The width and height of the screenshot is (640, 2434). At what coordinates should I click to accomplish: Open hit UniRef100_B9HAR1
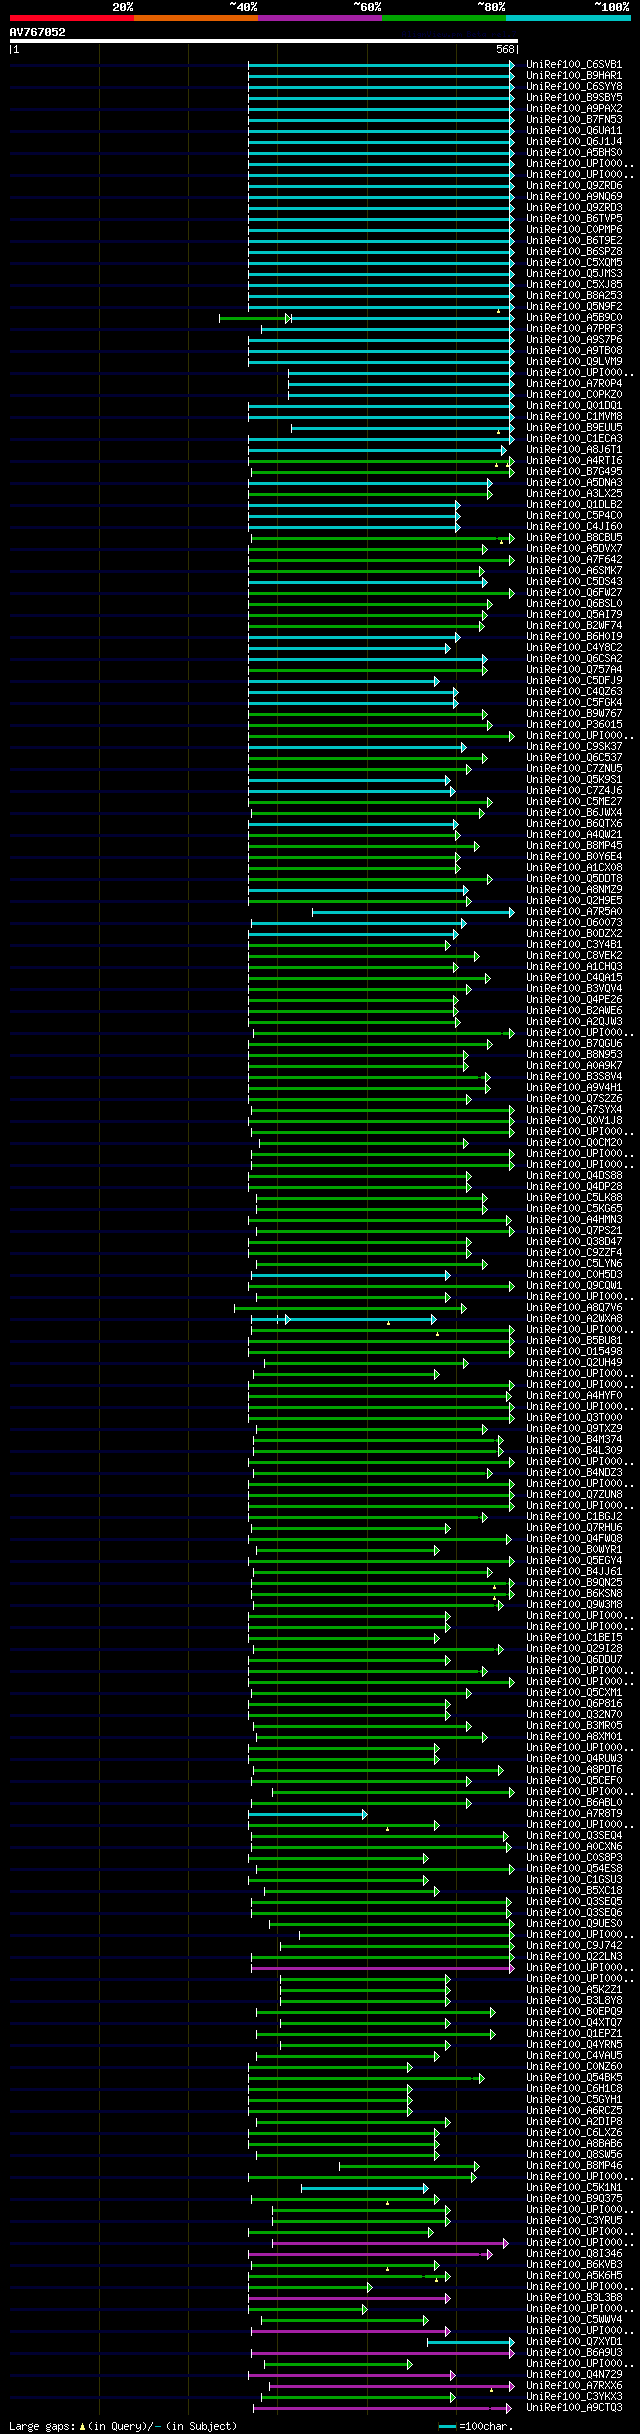[x=574, y=75]
